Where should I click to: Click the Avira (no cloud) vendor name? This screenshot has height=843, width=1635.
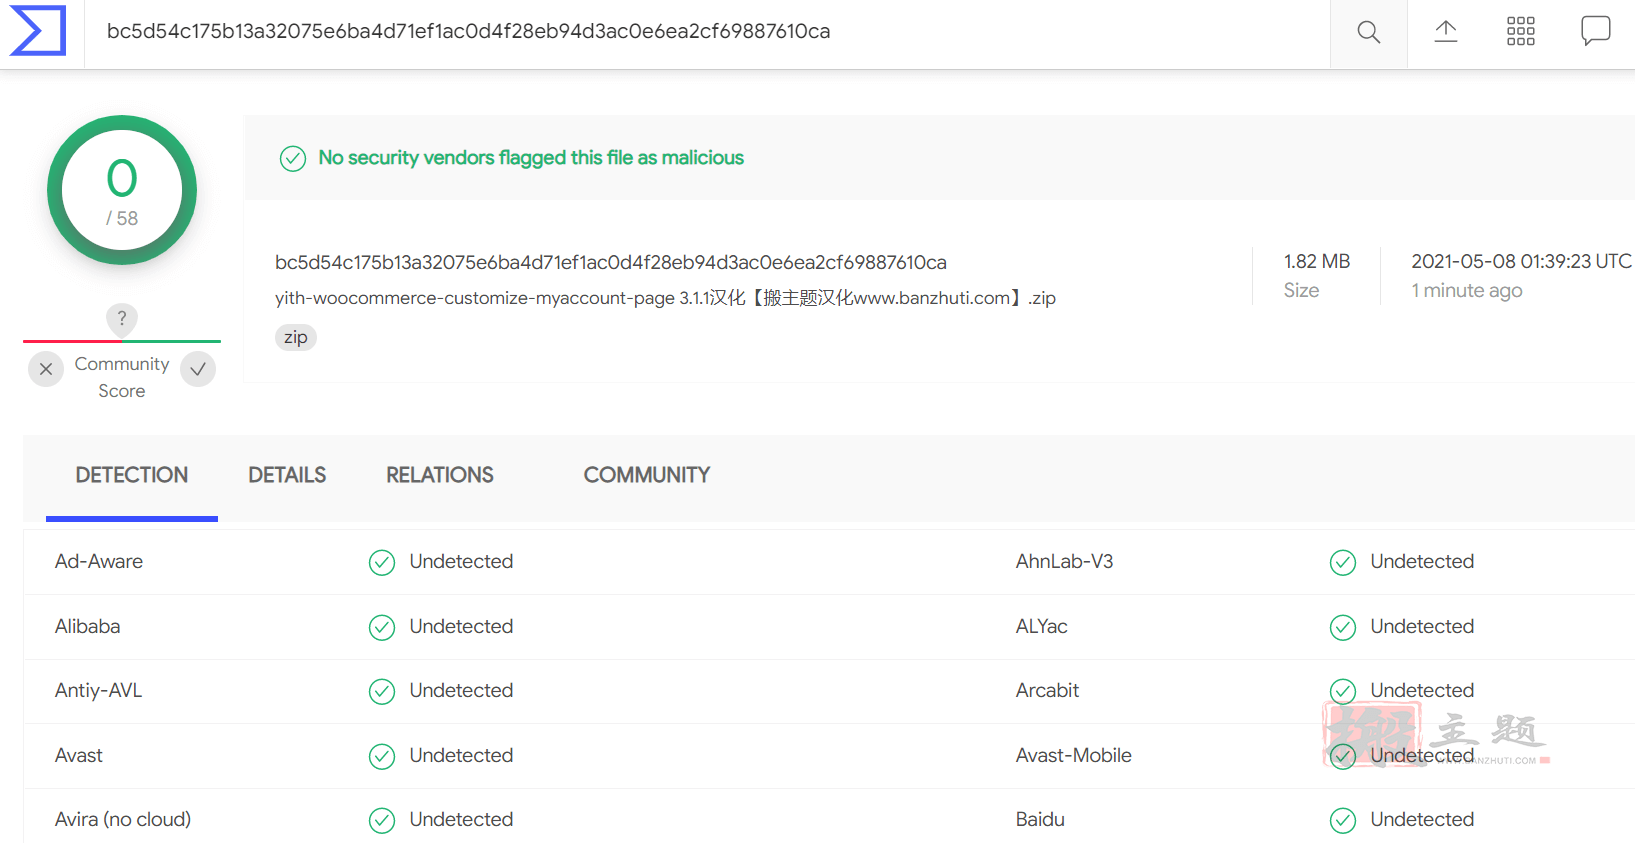point(123,819)
